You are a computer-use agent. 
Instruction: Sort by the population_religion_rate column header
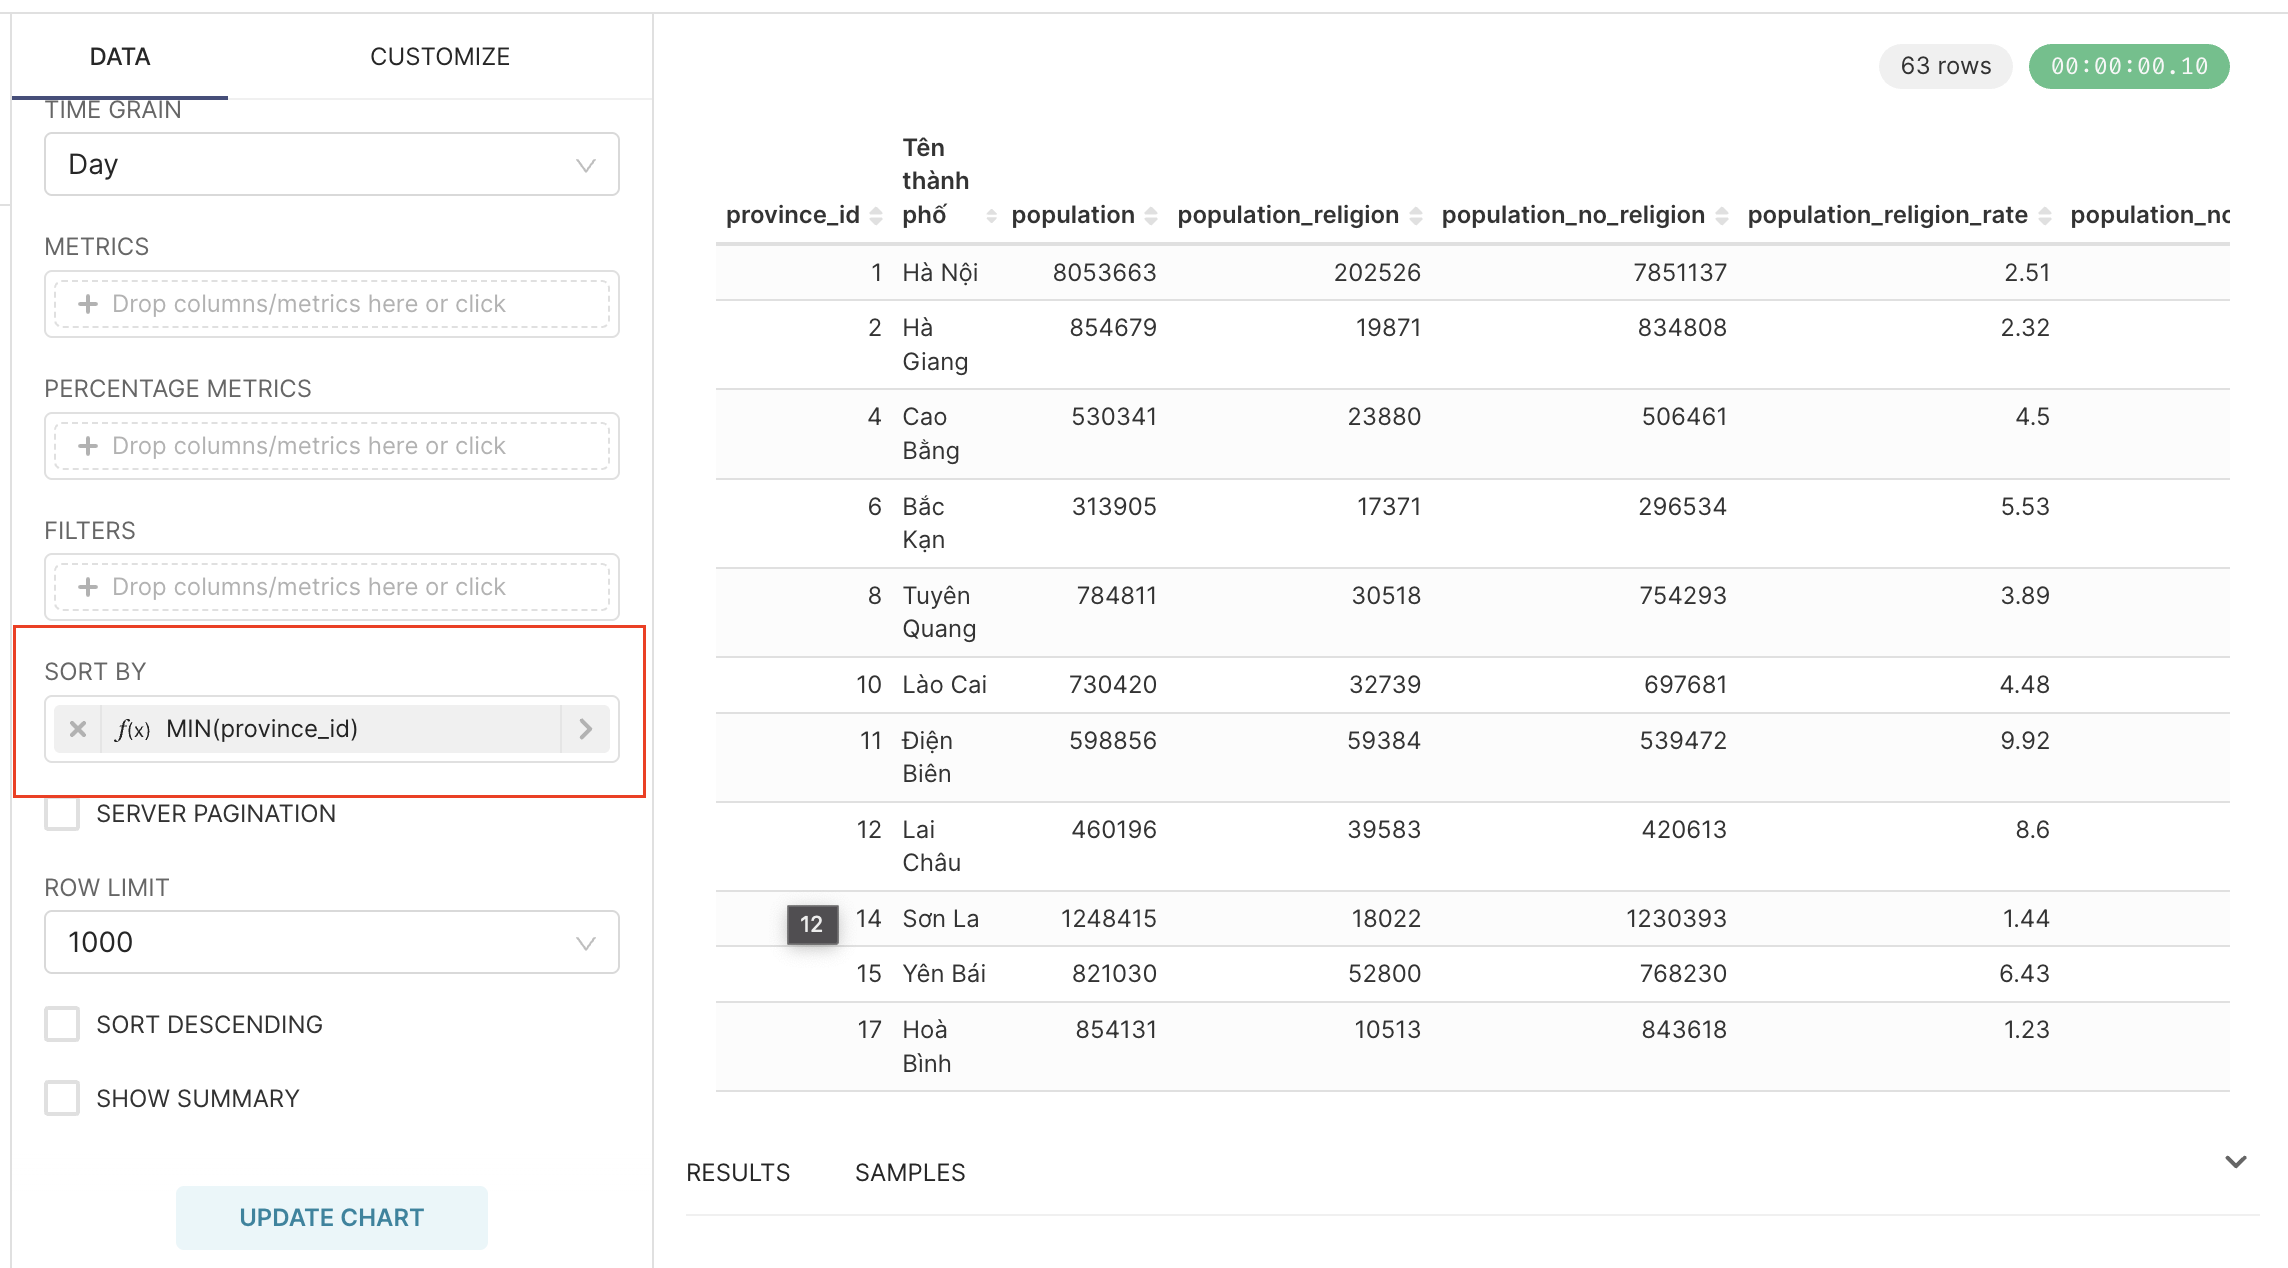1886,214
